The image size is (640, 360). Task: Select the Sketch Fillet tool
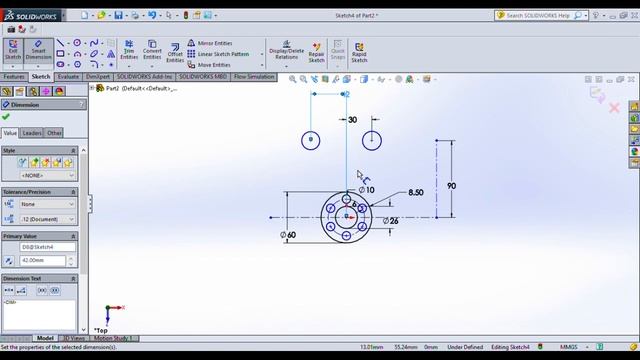[x=94, y=64]
